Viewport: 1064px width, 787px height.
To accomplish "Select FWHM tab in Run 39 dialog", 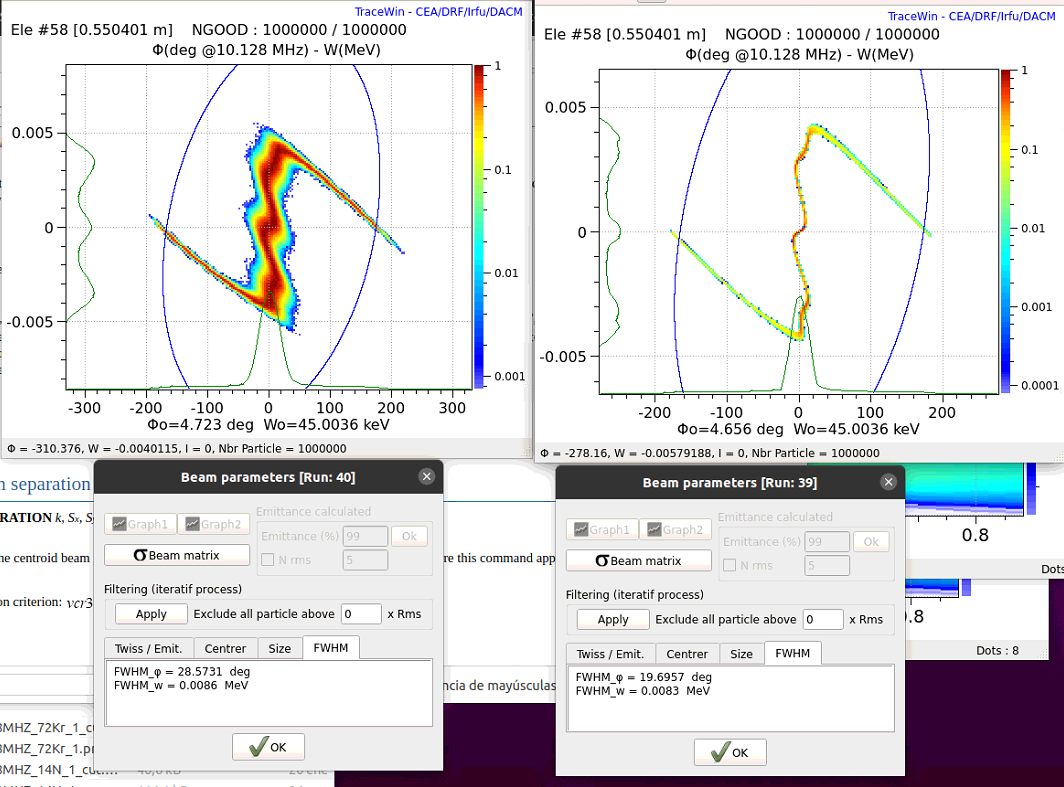I will [x=793, y=653].
